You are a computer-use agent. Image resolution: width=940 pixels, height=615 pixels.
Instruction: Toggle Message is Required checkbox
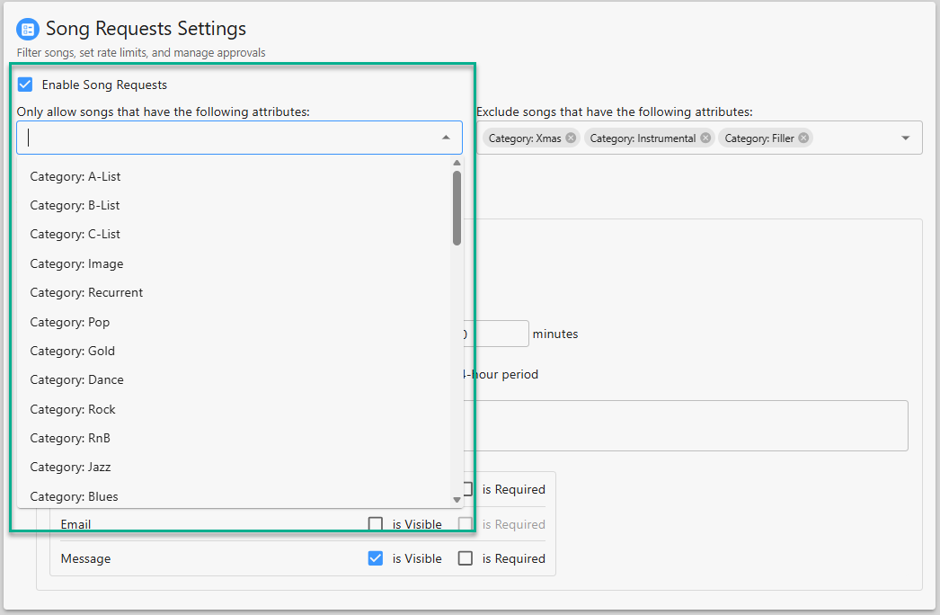tap(465, 559)
